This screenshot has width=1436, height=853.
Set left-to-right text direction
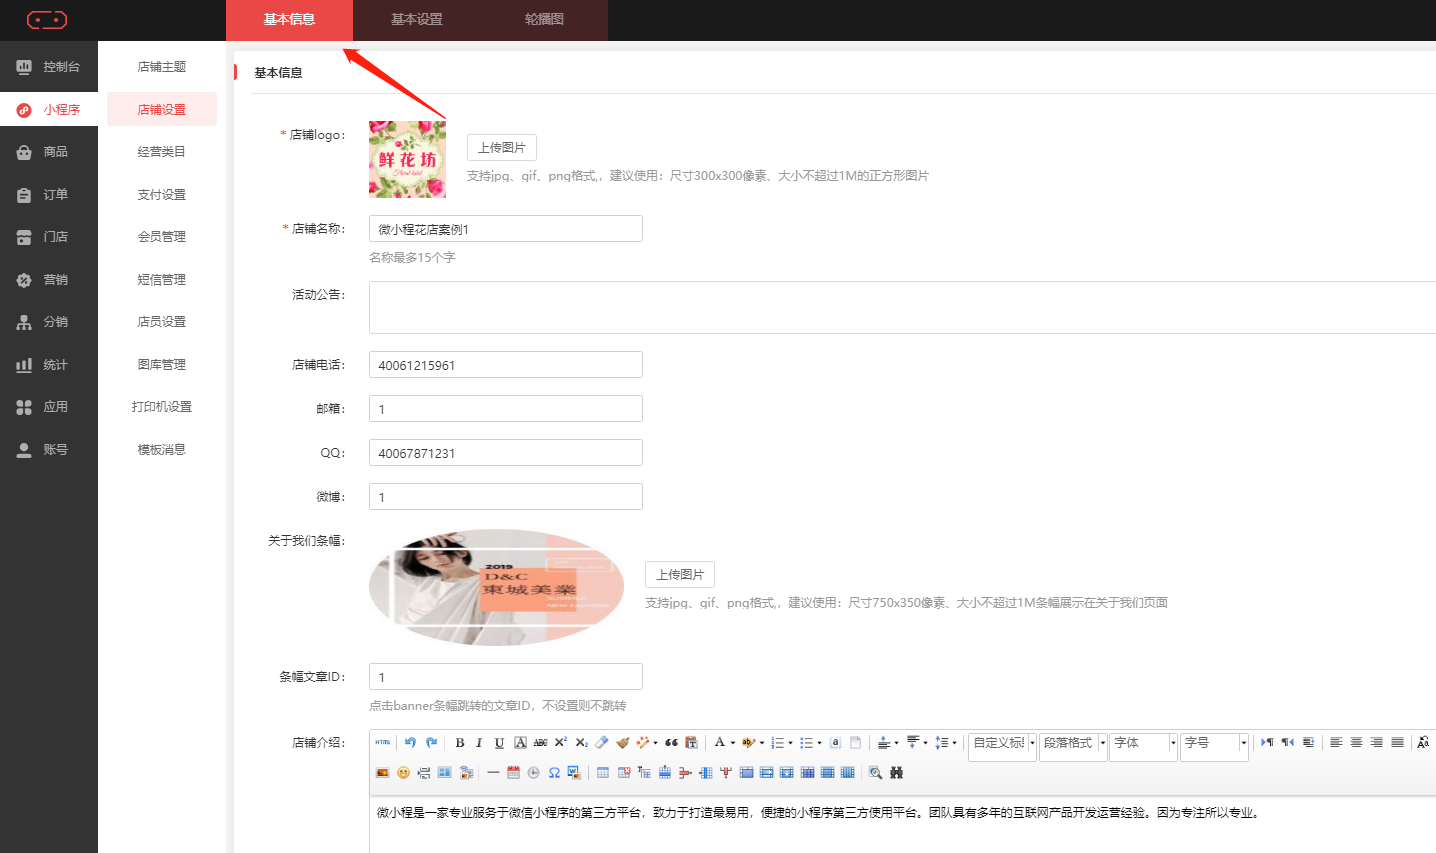1267,743
